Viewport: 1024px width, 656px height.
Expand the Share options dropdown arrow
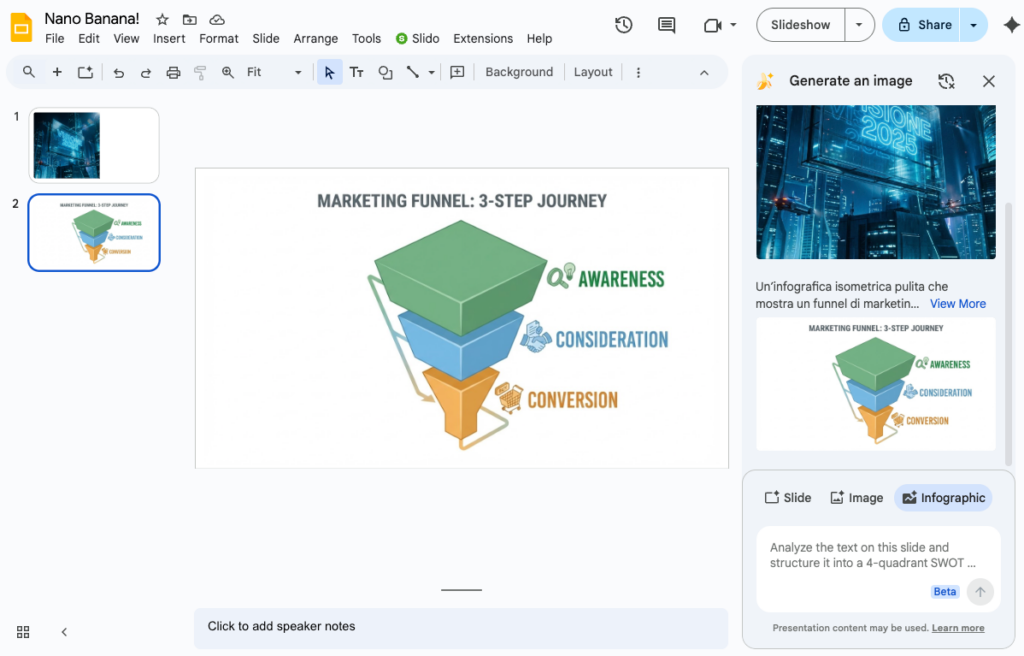[x=974, y=25]
